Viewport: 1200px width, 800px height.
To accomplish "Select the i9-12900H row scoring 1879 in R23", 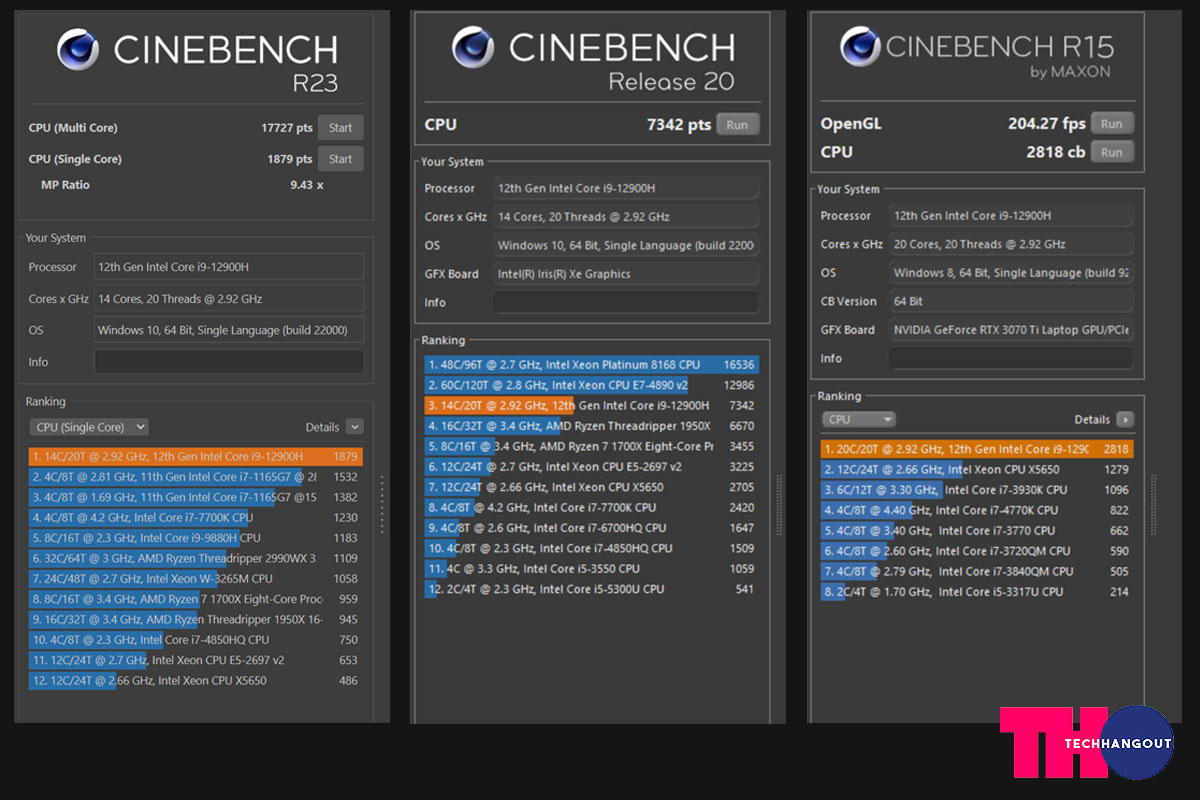I will (196, 456).
